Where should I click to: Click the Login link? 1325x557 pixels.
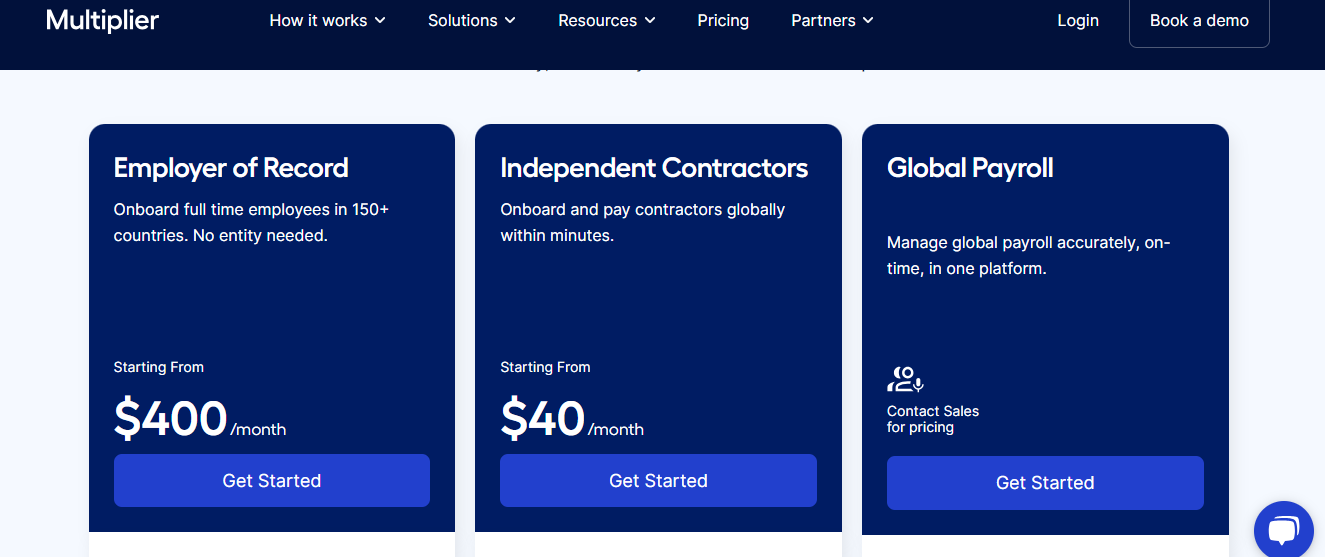pyautogui.click(x=1078, y=20)
